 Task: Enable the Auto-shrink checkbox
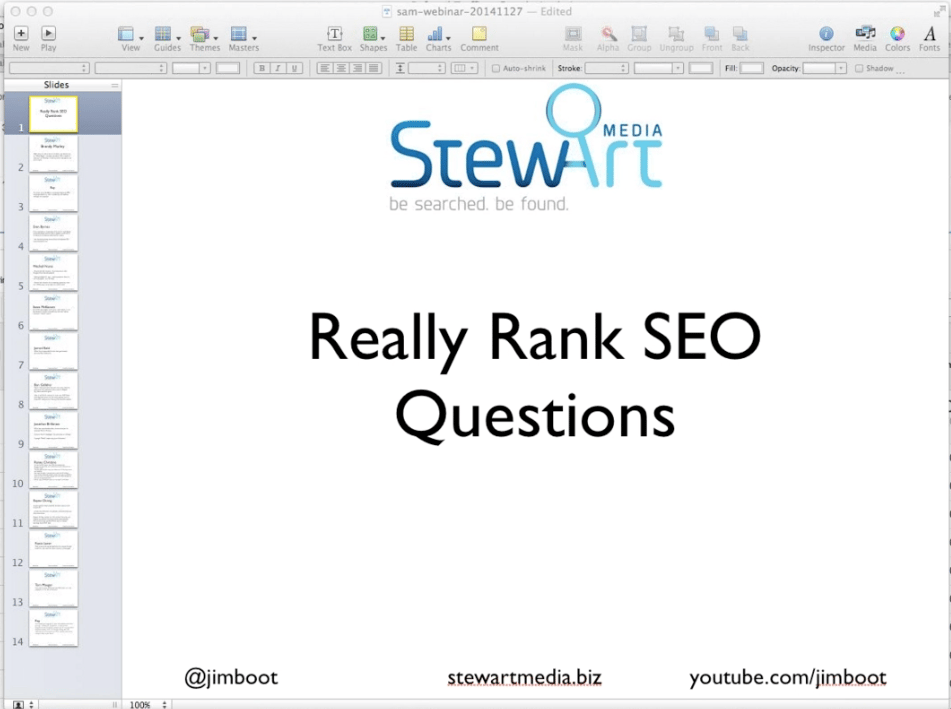[x=496, y=69]
